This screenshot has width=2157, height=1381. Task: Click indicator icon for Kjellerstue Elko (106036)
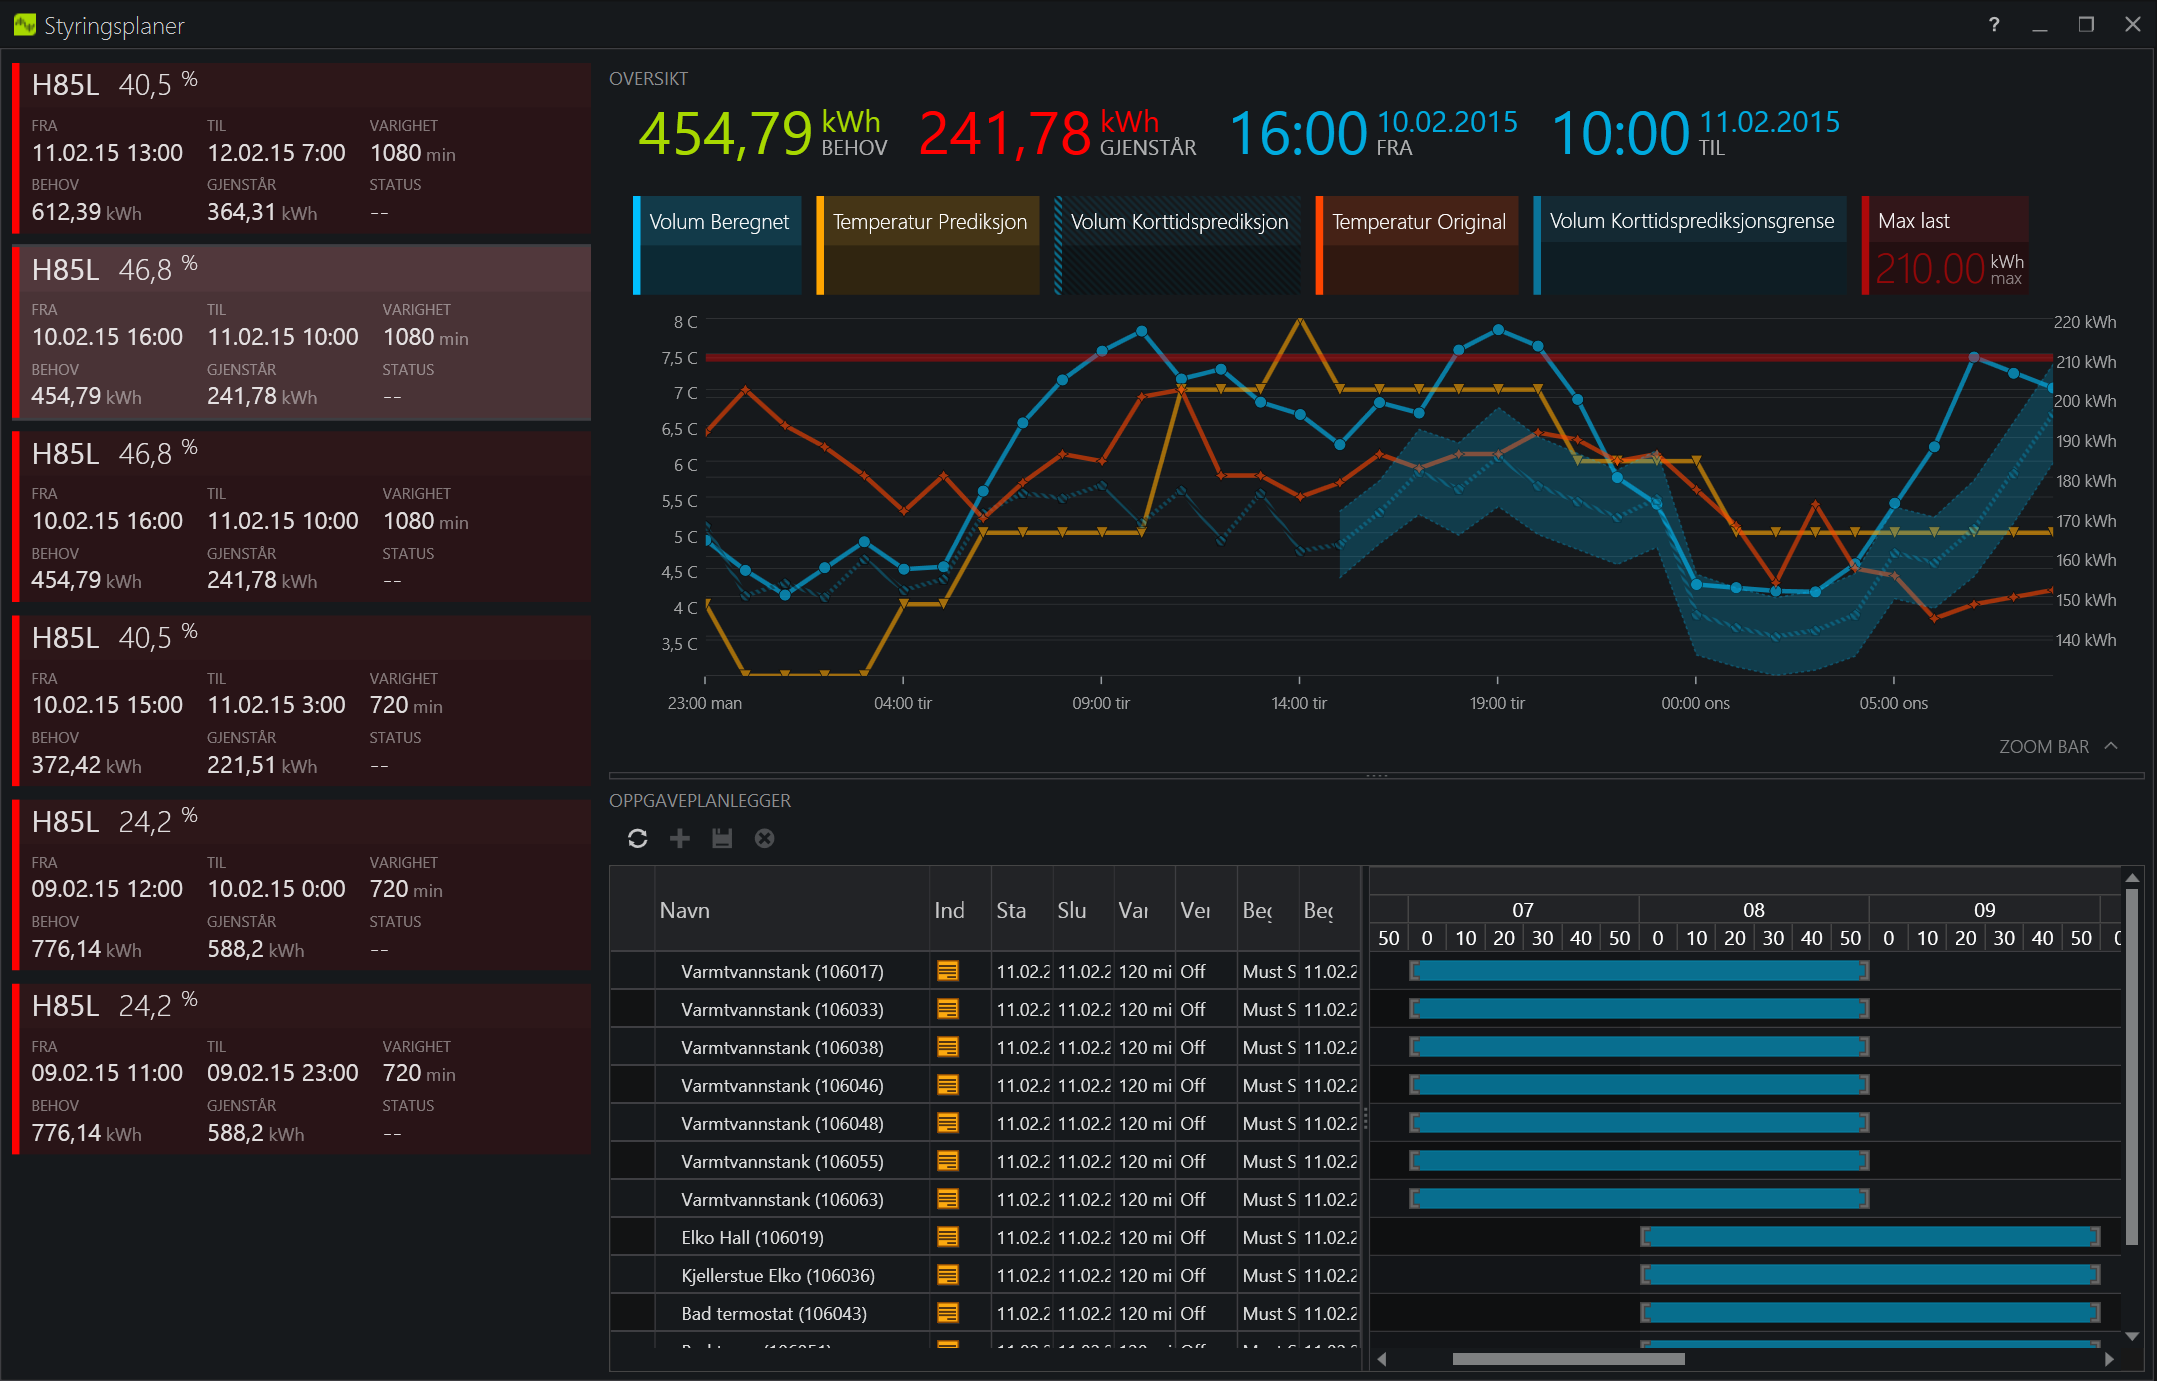tap(948, 1275)
